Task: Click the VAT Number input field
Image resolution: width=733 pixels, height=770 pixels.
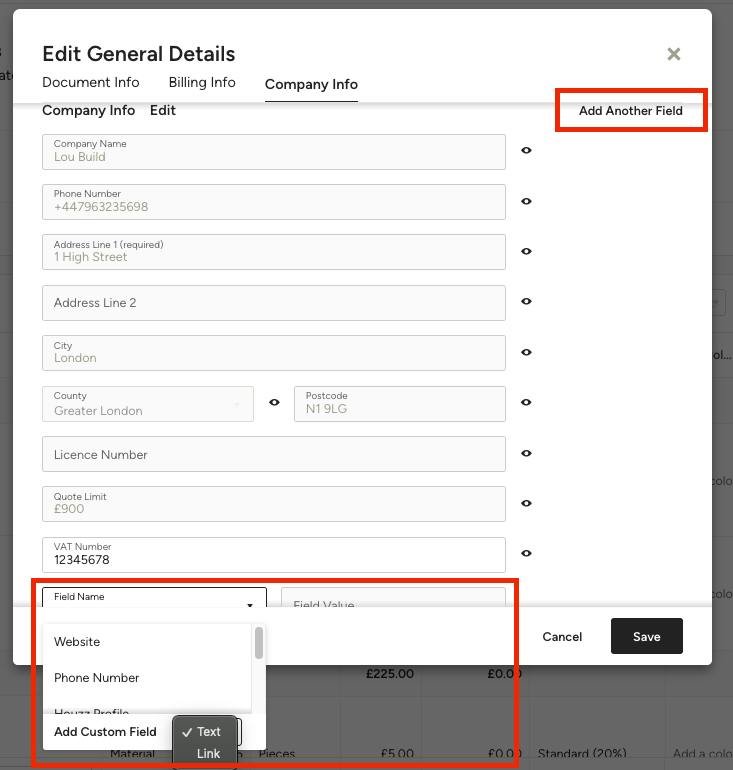Action: pos(273,555)
